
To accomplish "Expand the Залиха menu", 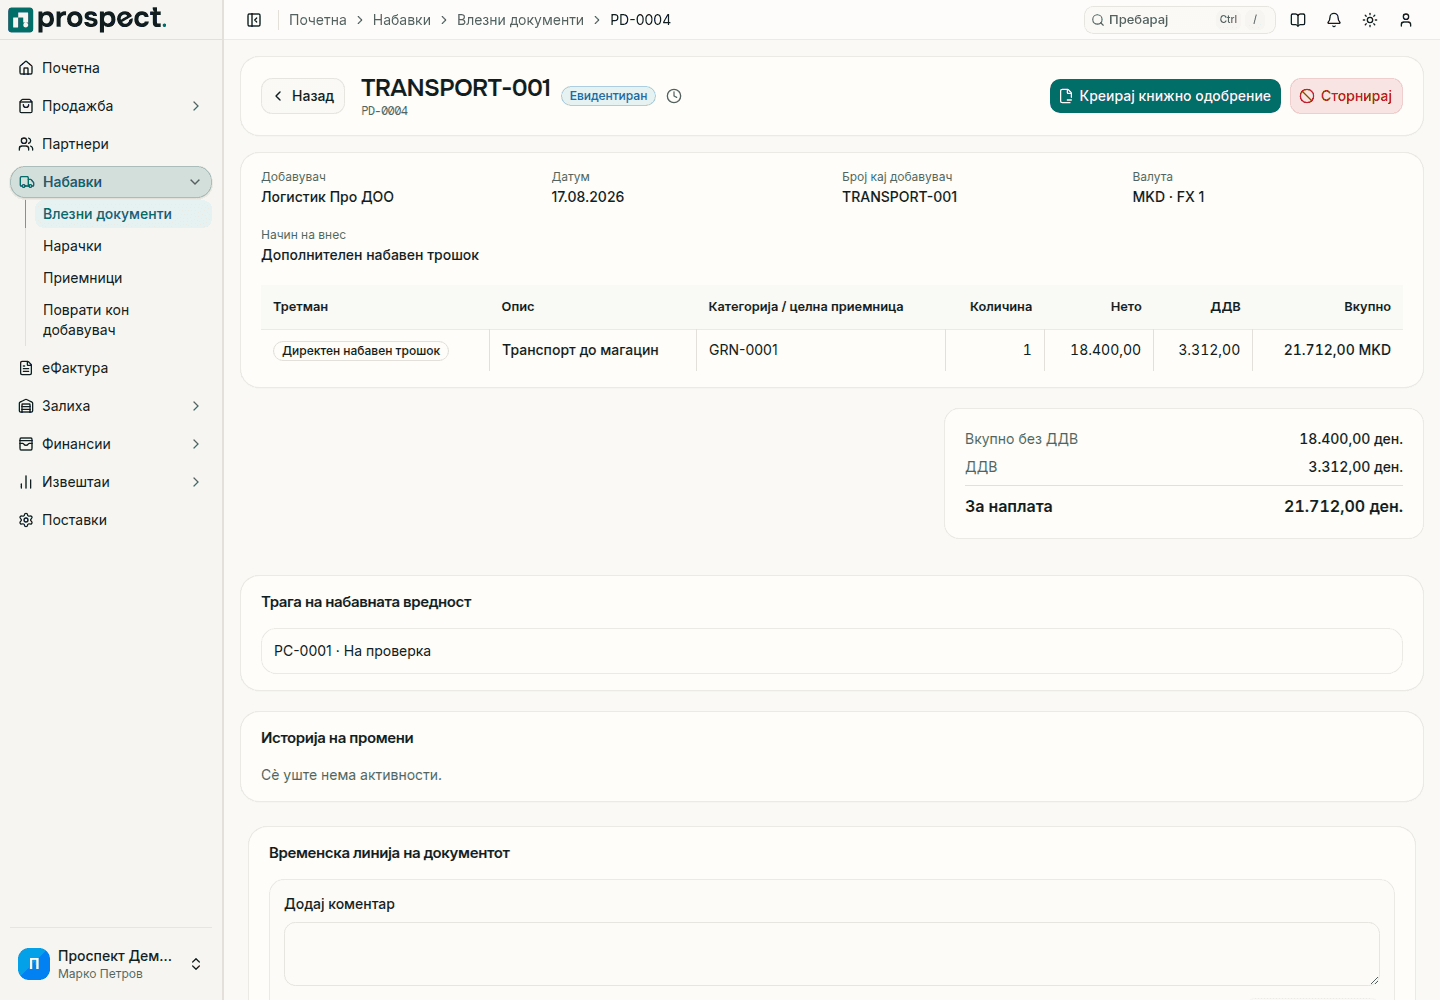I will (x=111, y=406).
